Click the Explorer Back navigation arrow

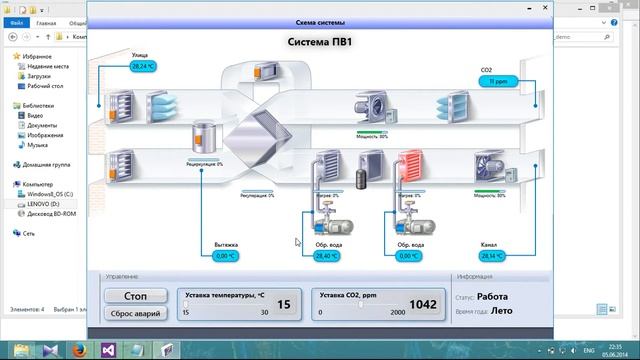tap(13, 37)
